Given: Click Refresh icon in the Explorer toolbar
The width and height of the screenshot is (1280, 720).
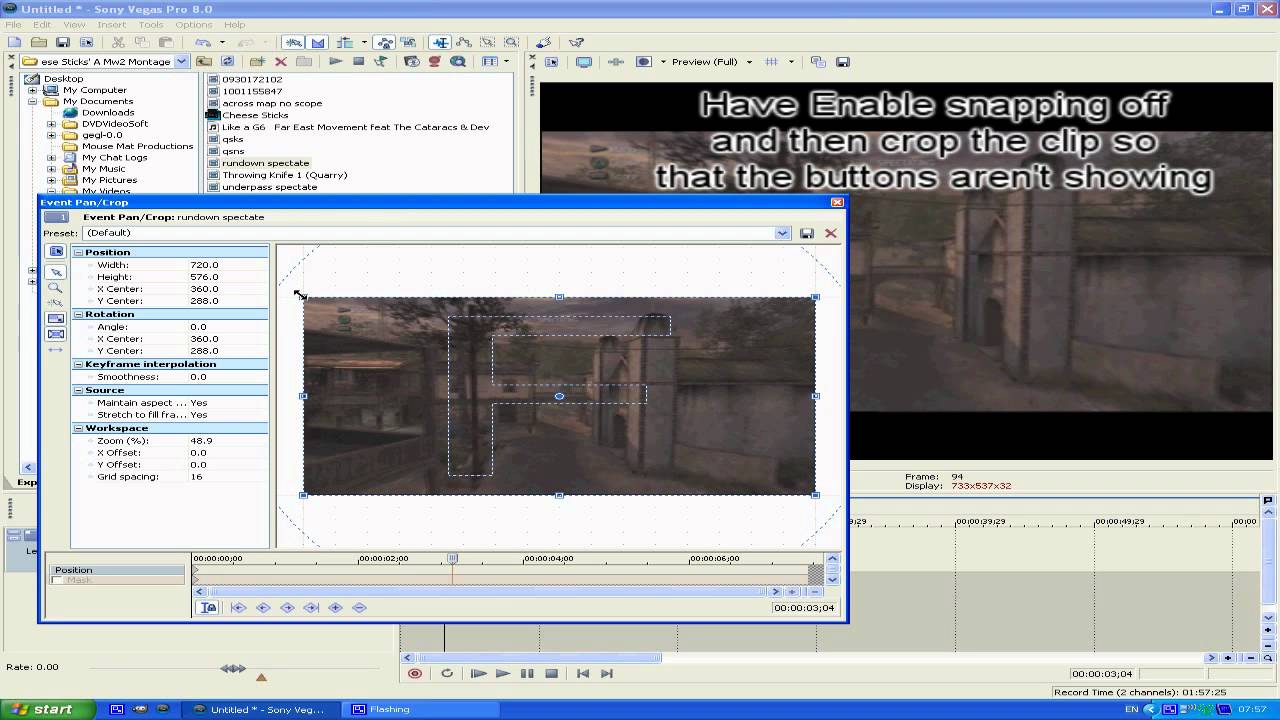Looking at the screenshot, I should point(228,61).
